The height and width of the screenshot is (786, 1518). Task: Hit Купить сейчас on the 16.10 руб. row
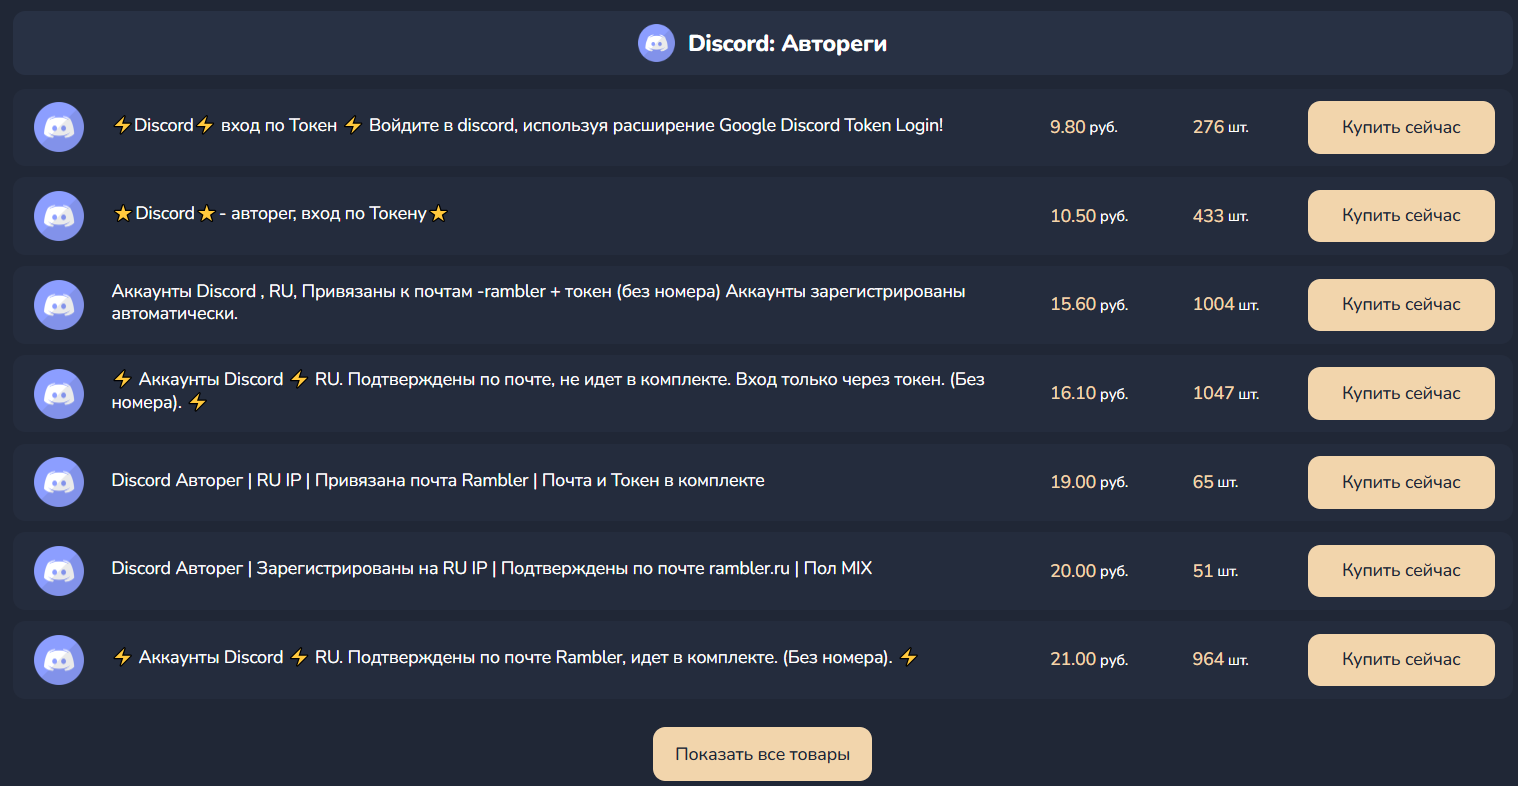point(1400,394)
